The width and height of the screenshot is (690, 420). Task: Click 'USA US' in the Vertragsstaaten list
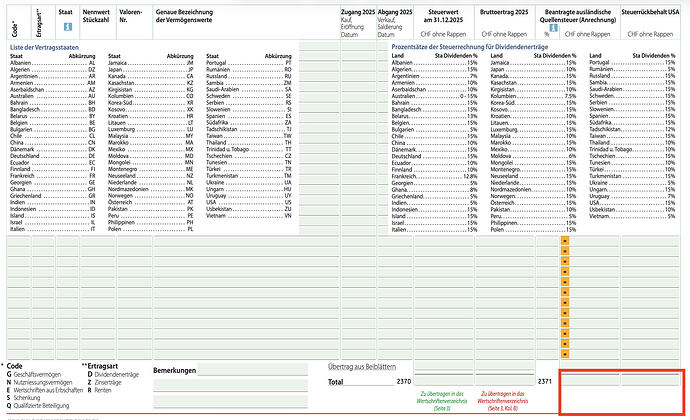click(249, 202)
